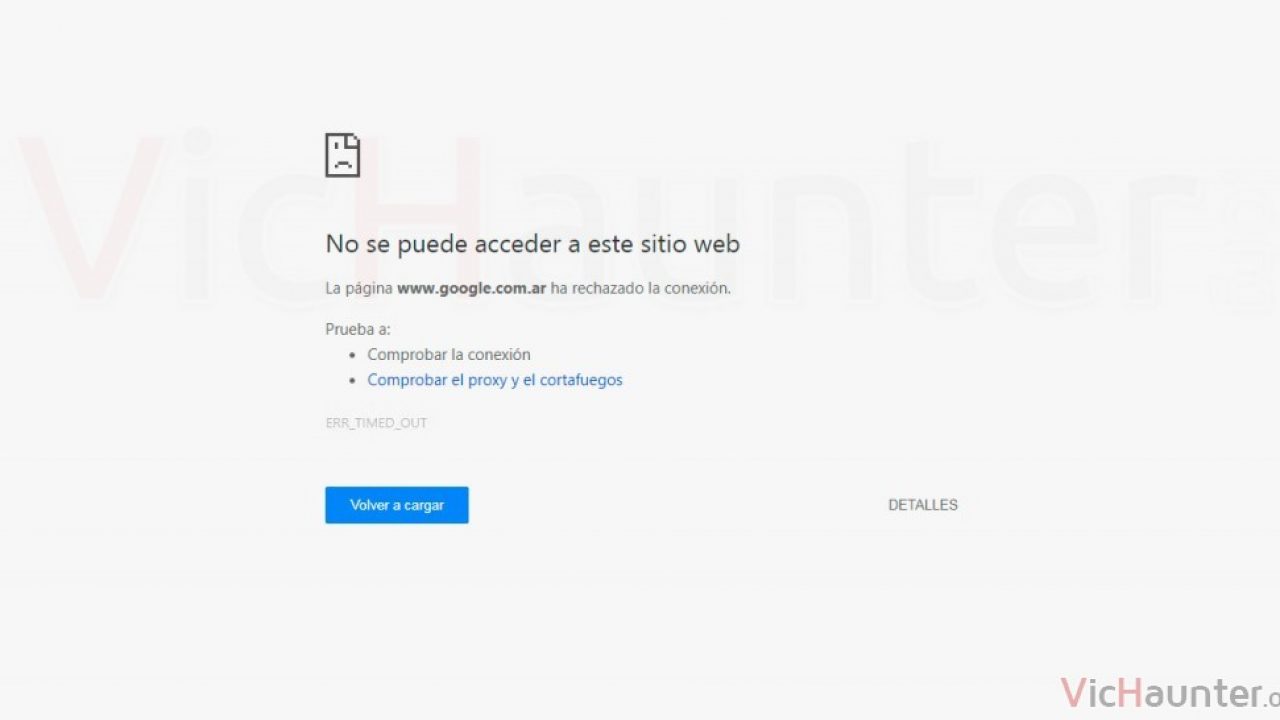Open the Comprobar el proxy y el cortafuegos link

(495, 380)
